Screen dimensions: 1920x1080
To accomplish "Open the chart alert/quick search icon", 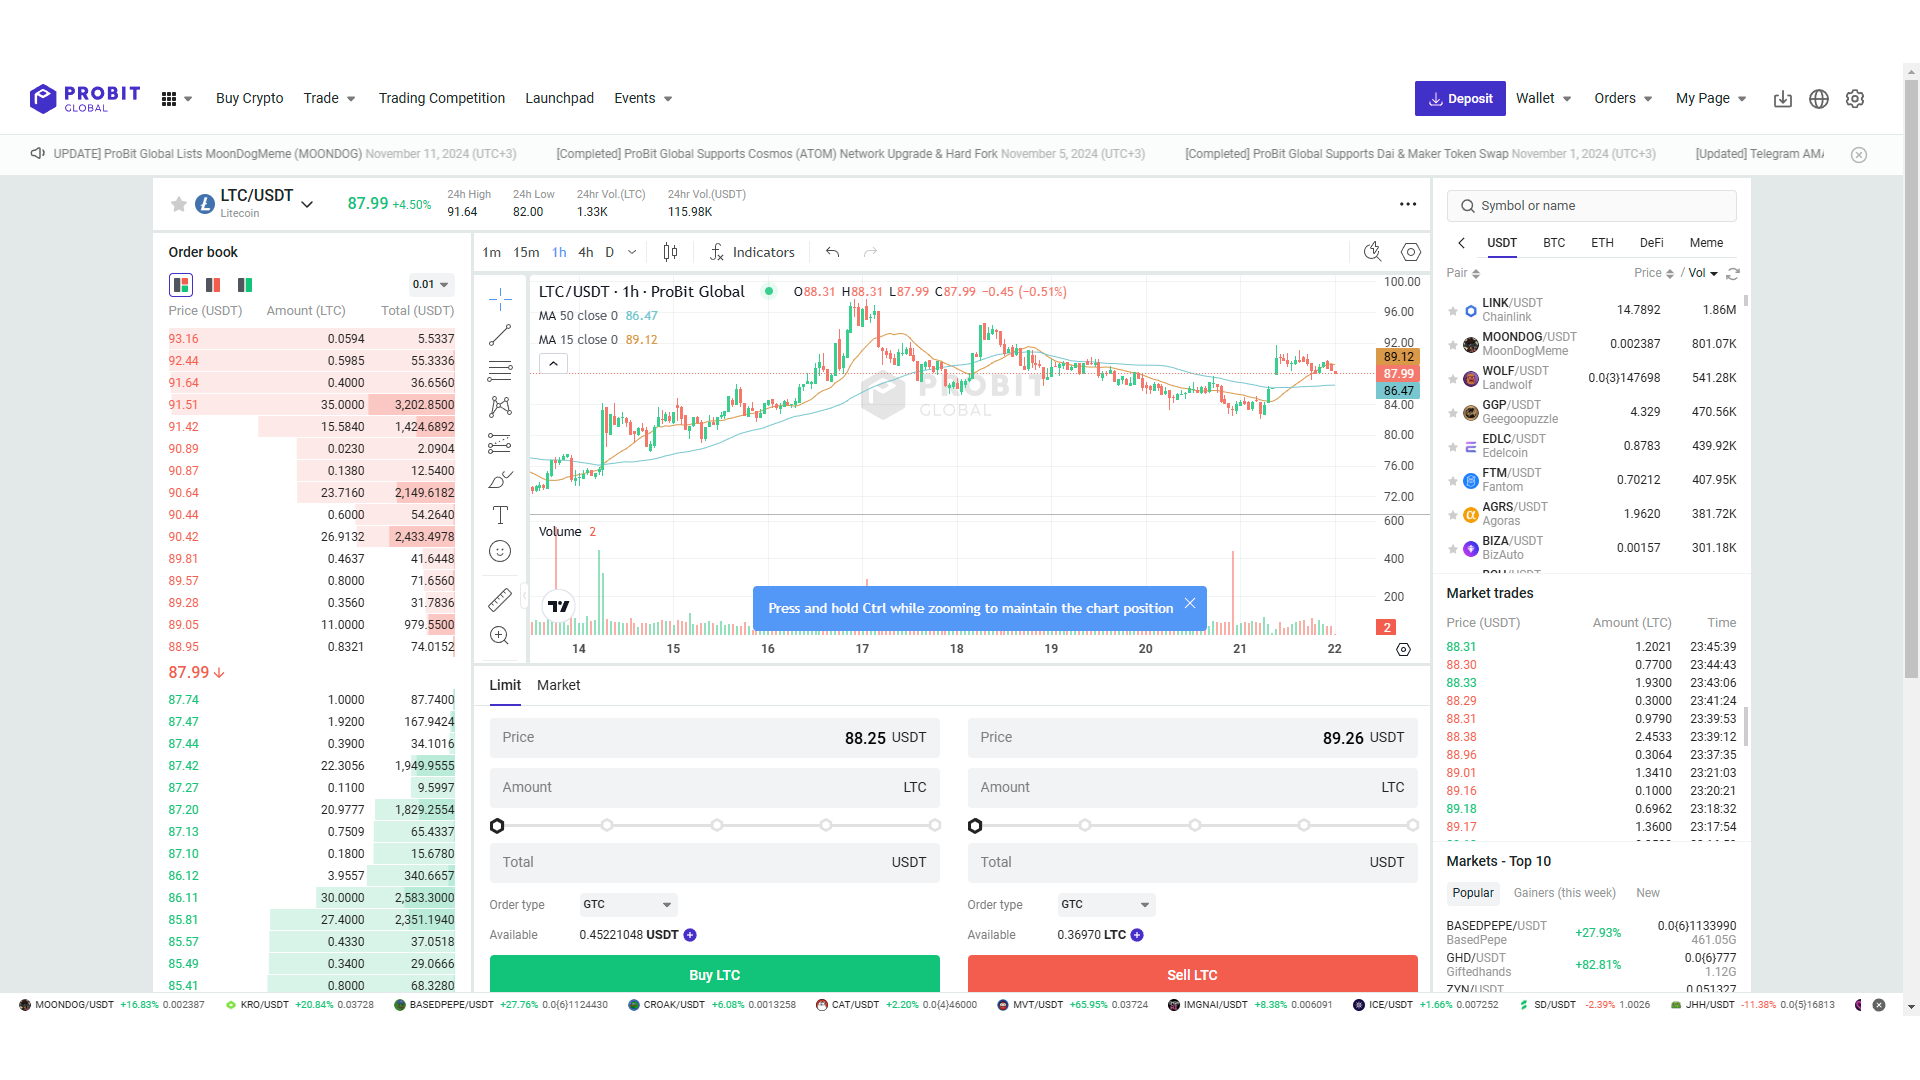I will pyautogui.click(x=1373, y=252).
